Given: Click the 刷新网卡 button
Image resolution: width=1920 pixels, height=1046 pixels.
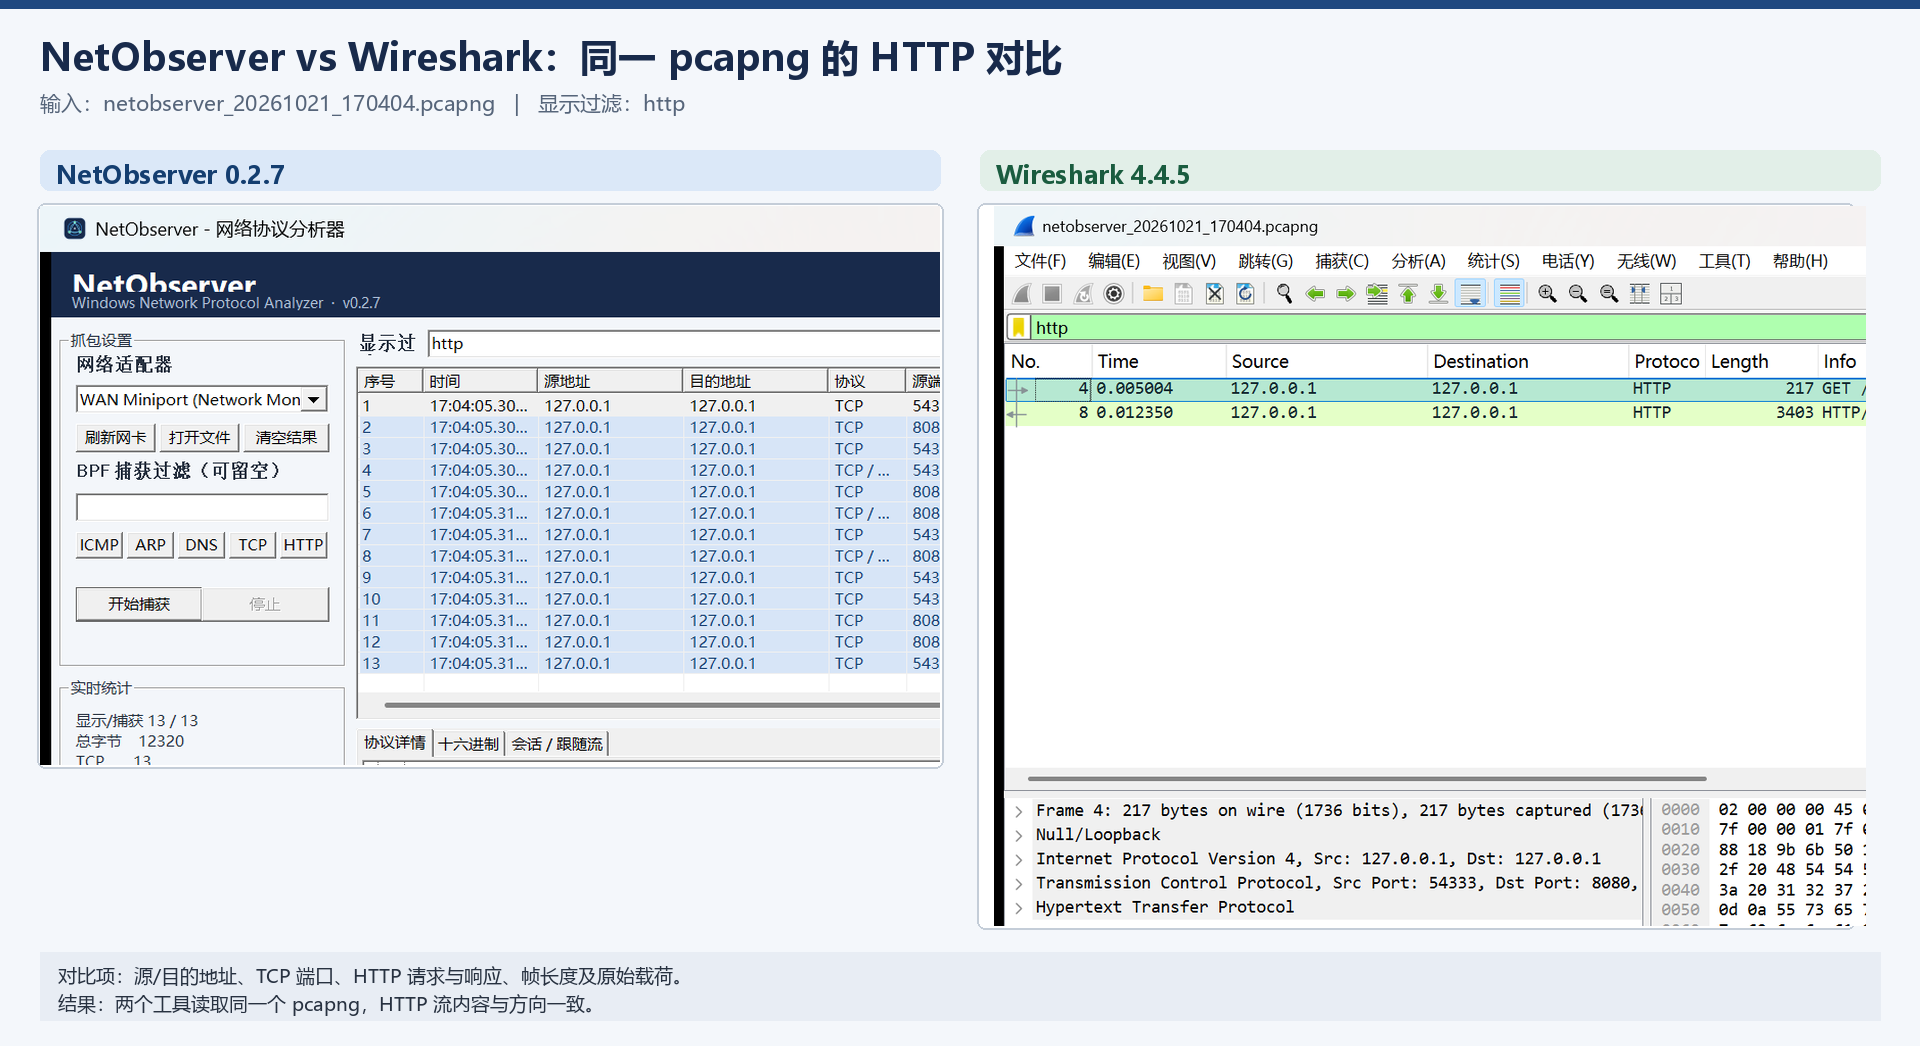Looking at the screenshot, I should pos(115,438).
